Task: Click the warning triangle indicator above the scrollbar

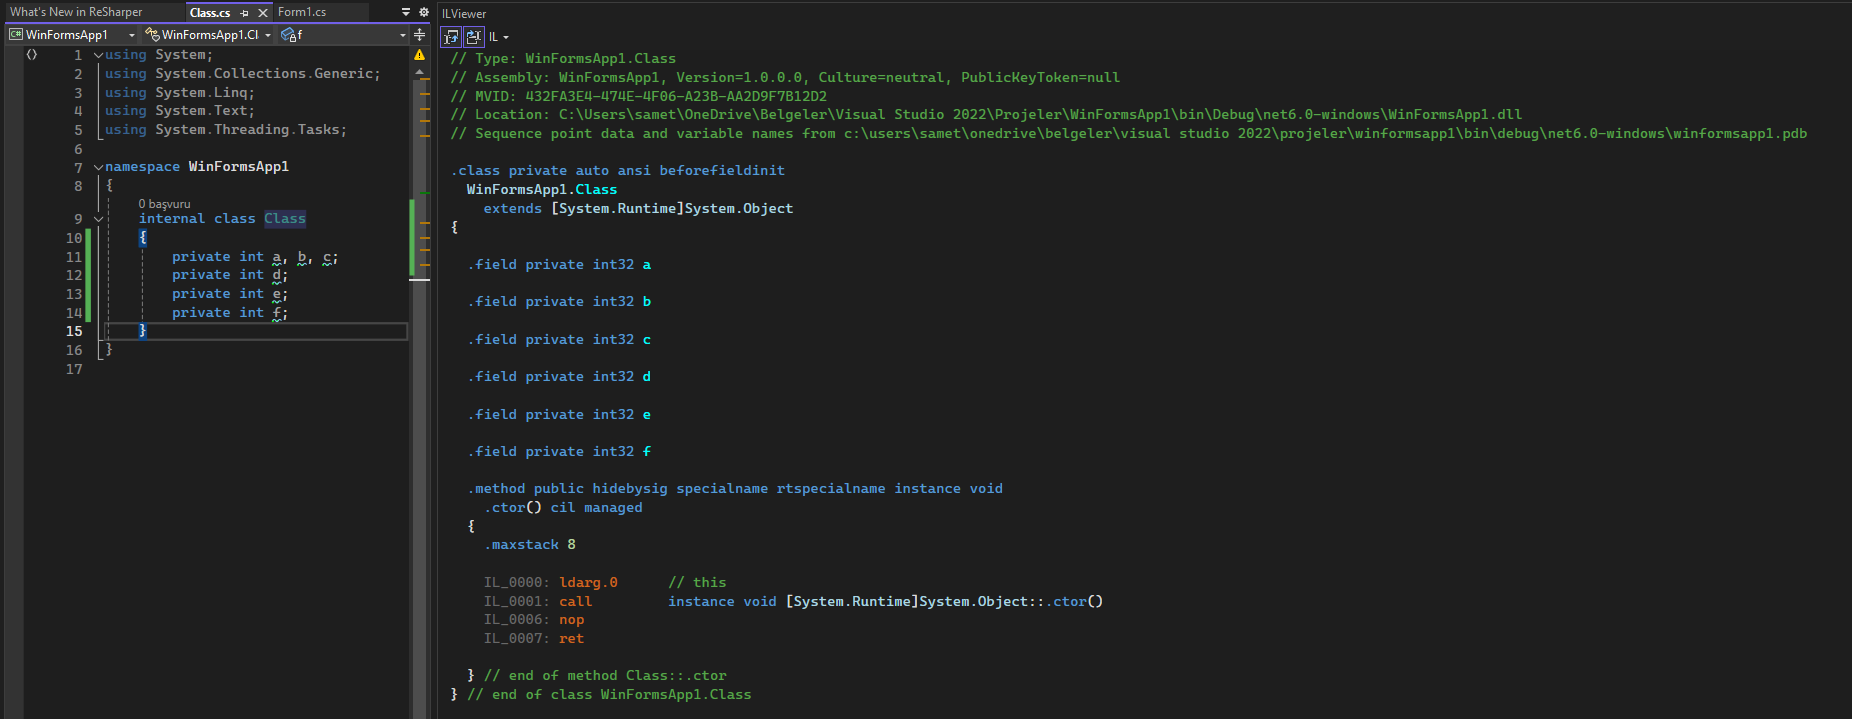Action: (x=420, y=55)
